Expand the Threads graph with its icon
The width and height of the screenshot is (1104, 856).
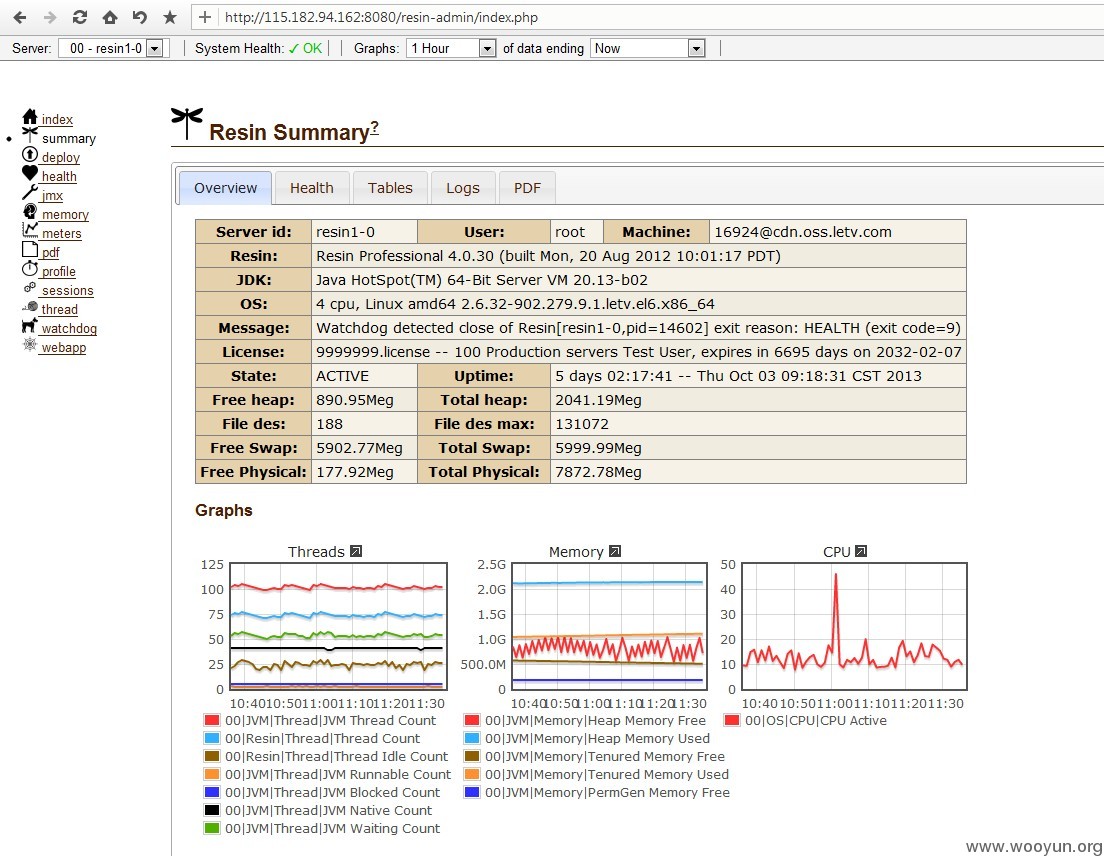356,551
